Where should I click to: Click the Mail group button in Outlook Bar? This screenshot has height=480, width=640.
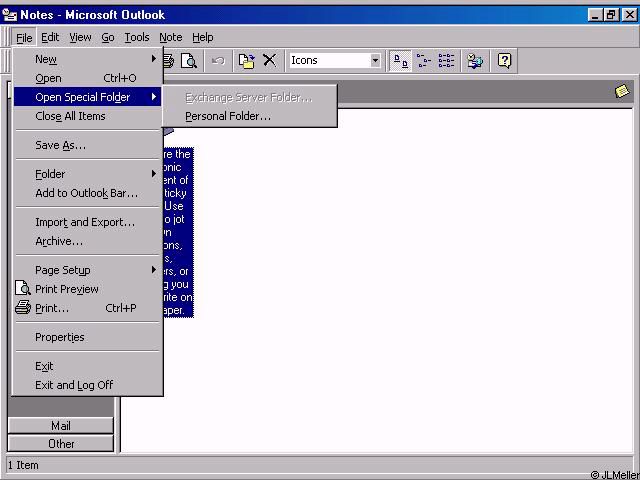pos(60,426)
